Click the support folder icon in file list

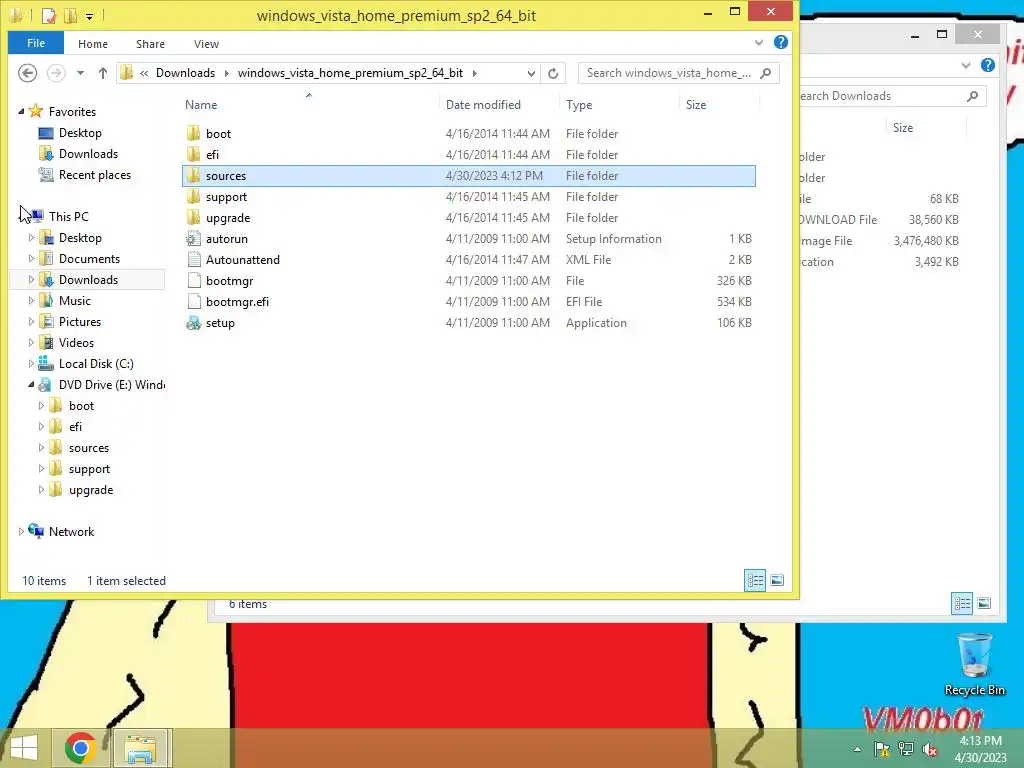pyautogui.click(x=193, y=197)
